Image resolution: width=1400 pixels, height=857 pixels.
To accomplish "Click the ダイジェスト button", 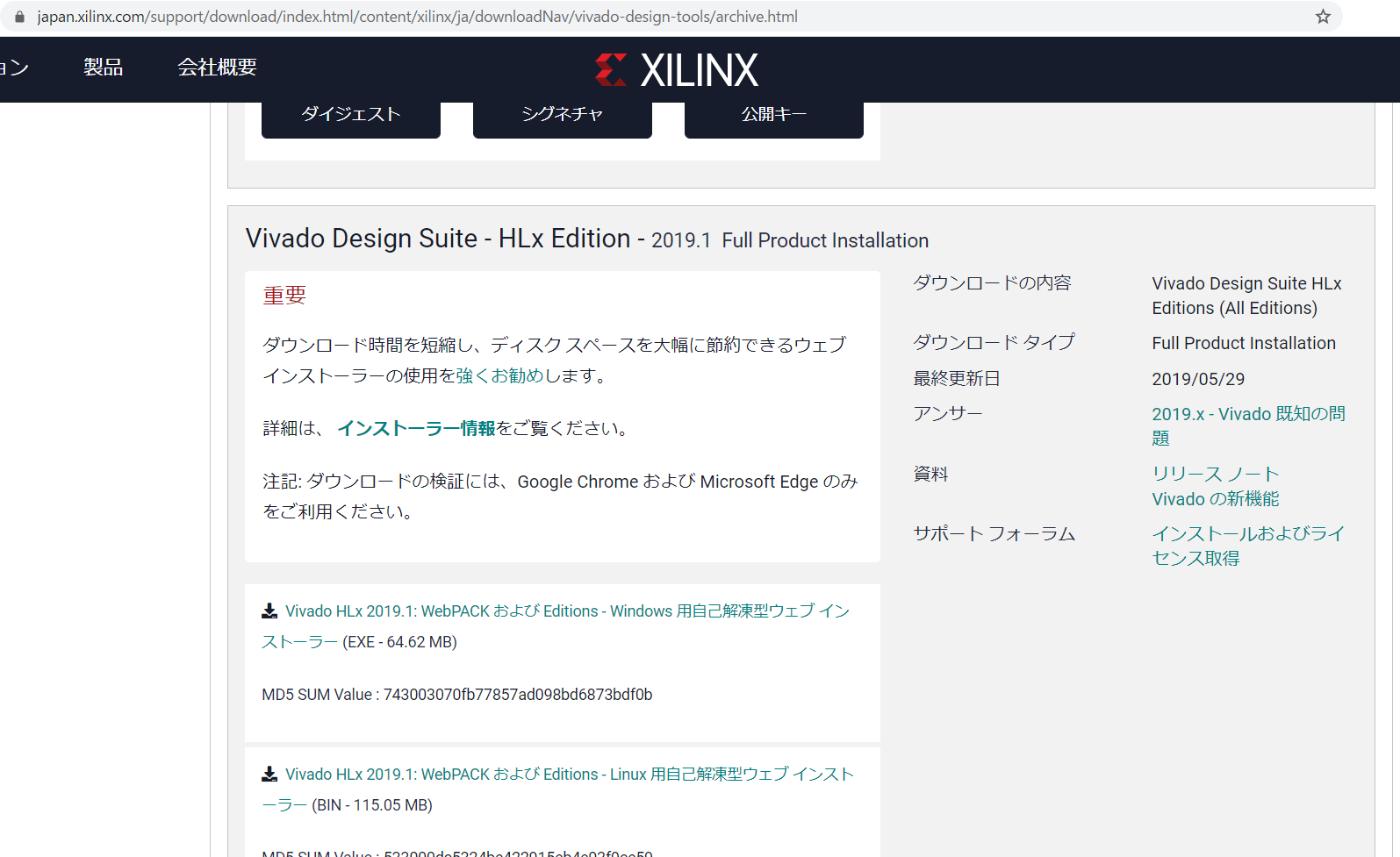I will (x=351, y=114).
